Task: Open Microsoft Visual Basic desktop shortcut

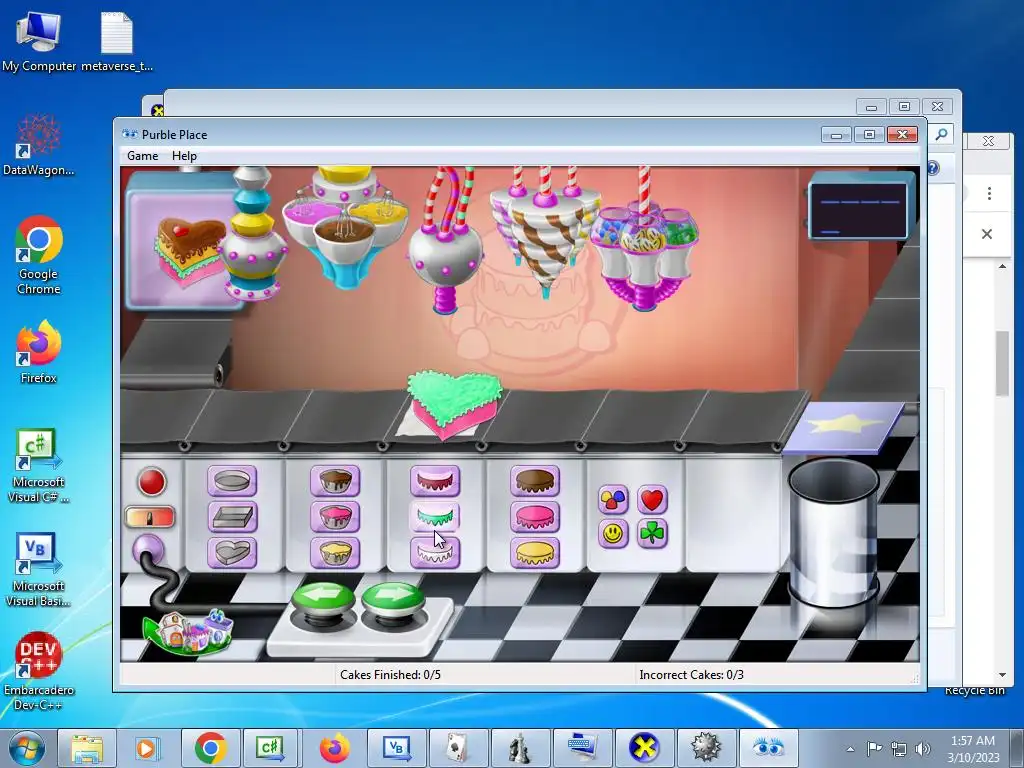Action: tap(39, 569)
